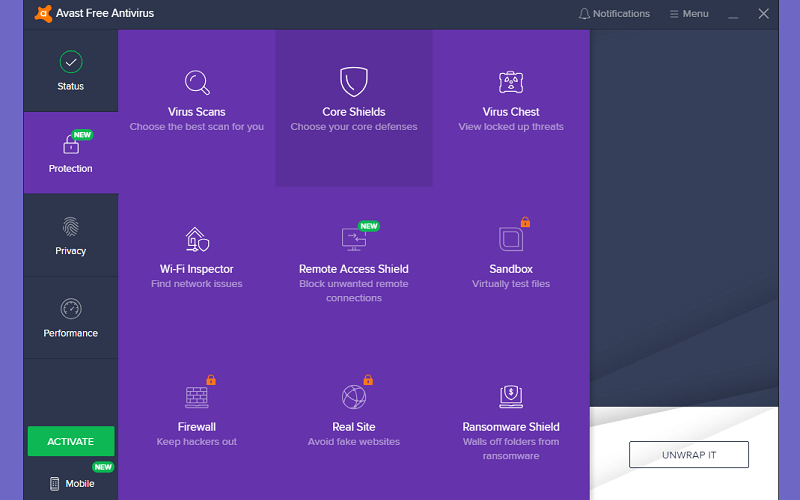Open the Status tab checkmark icon
The width and height of the screenshot is (800, 500).
71,62
